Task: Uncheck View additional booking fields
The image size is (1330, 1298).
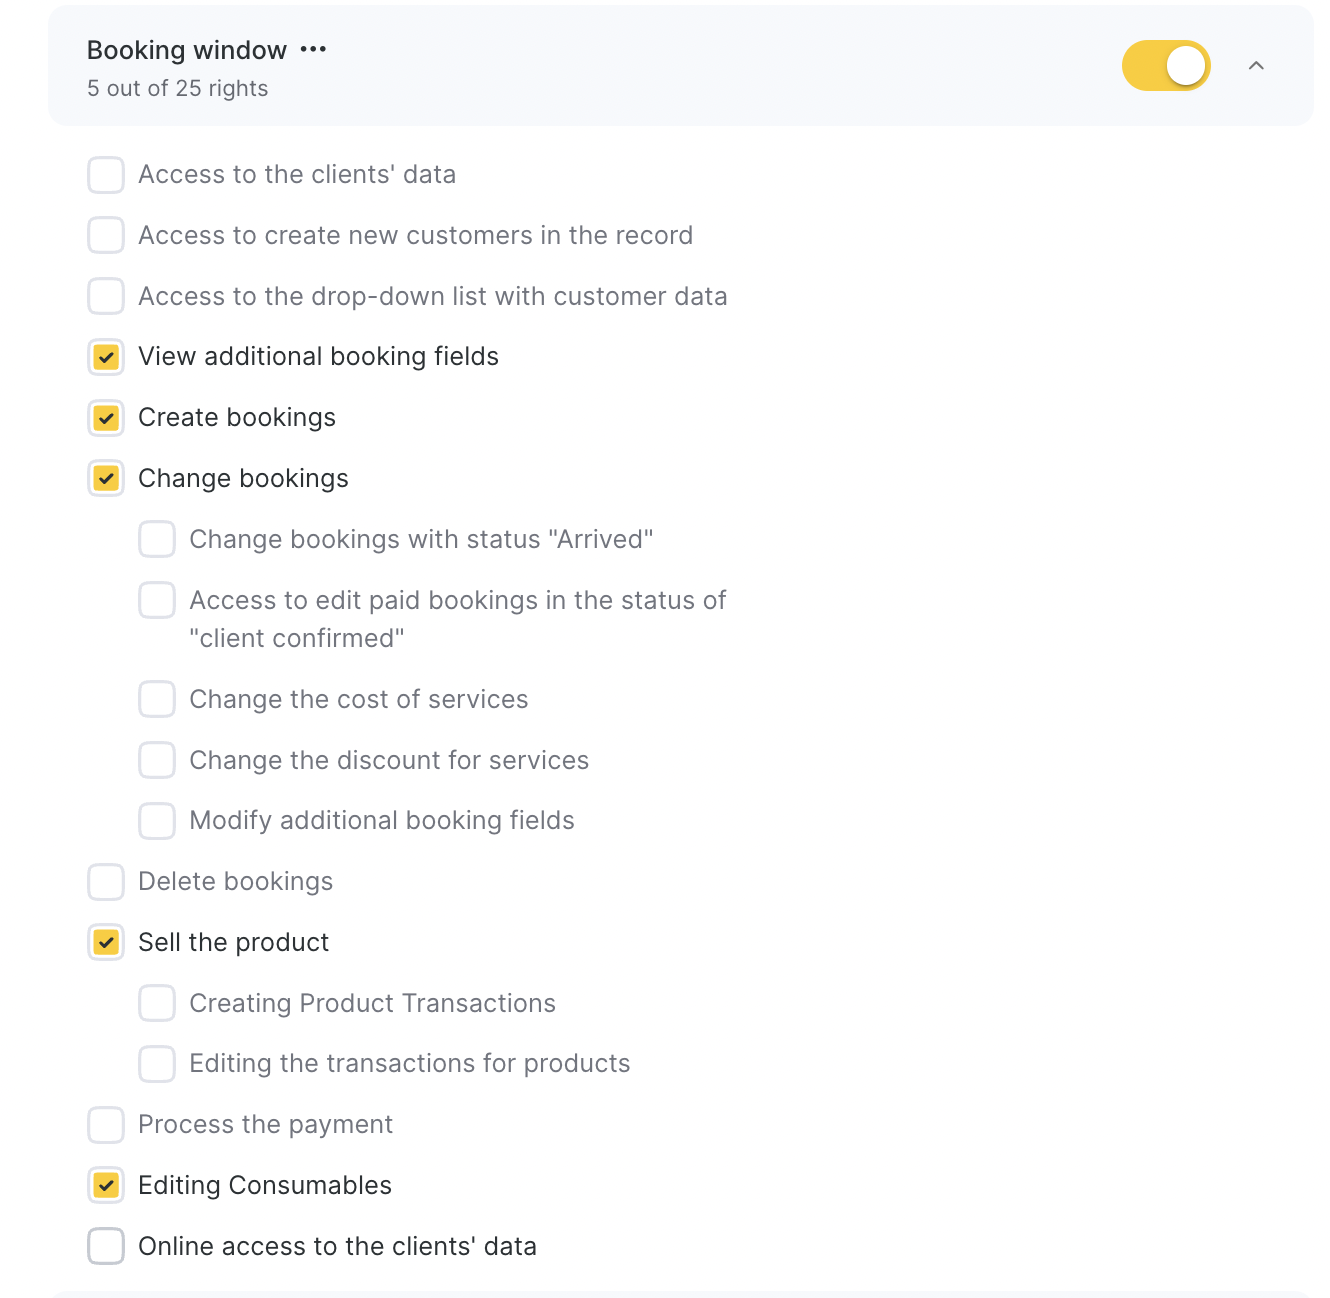Action: (106, 357)
